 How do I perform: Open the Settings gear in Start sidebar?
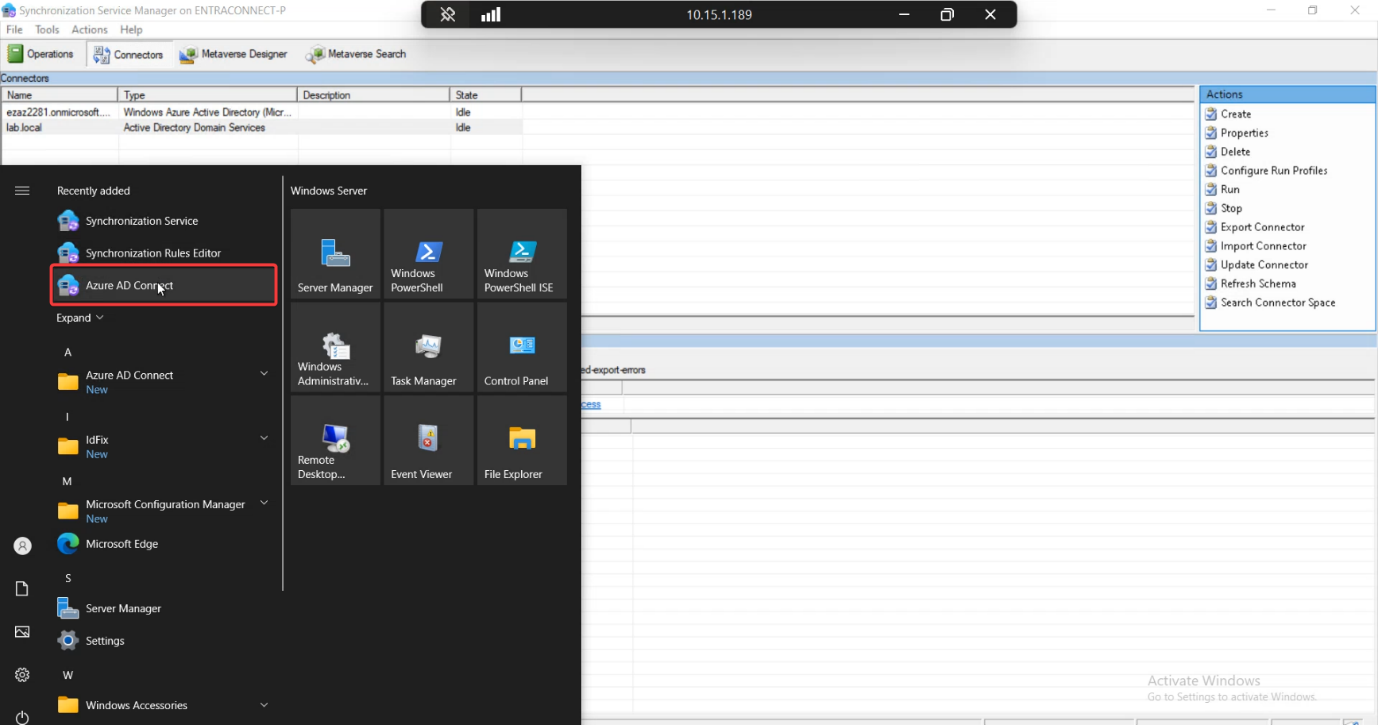tap(22, 675)
